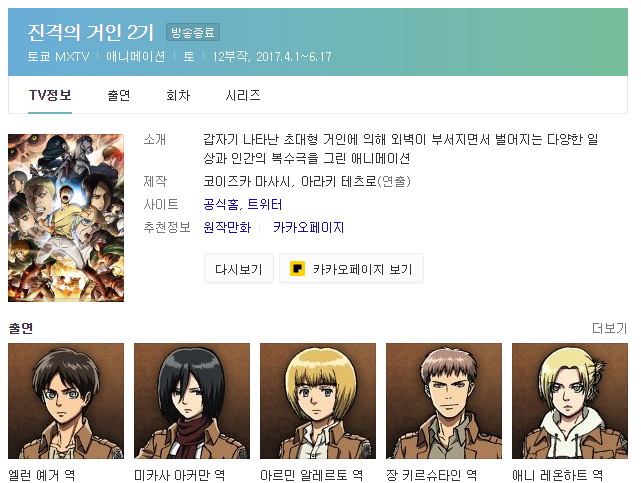This screenshot has width=641, height=483.
Task: Click the 애니 레온하트 역 name label
Action: tap(557, 475)
